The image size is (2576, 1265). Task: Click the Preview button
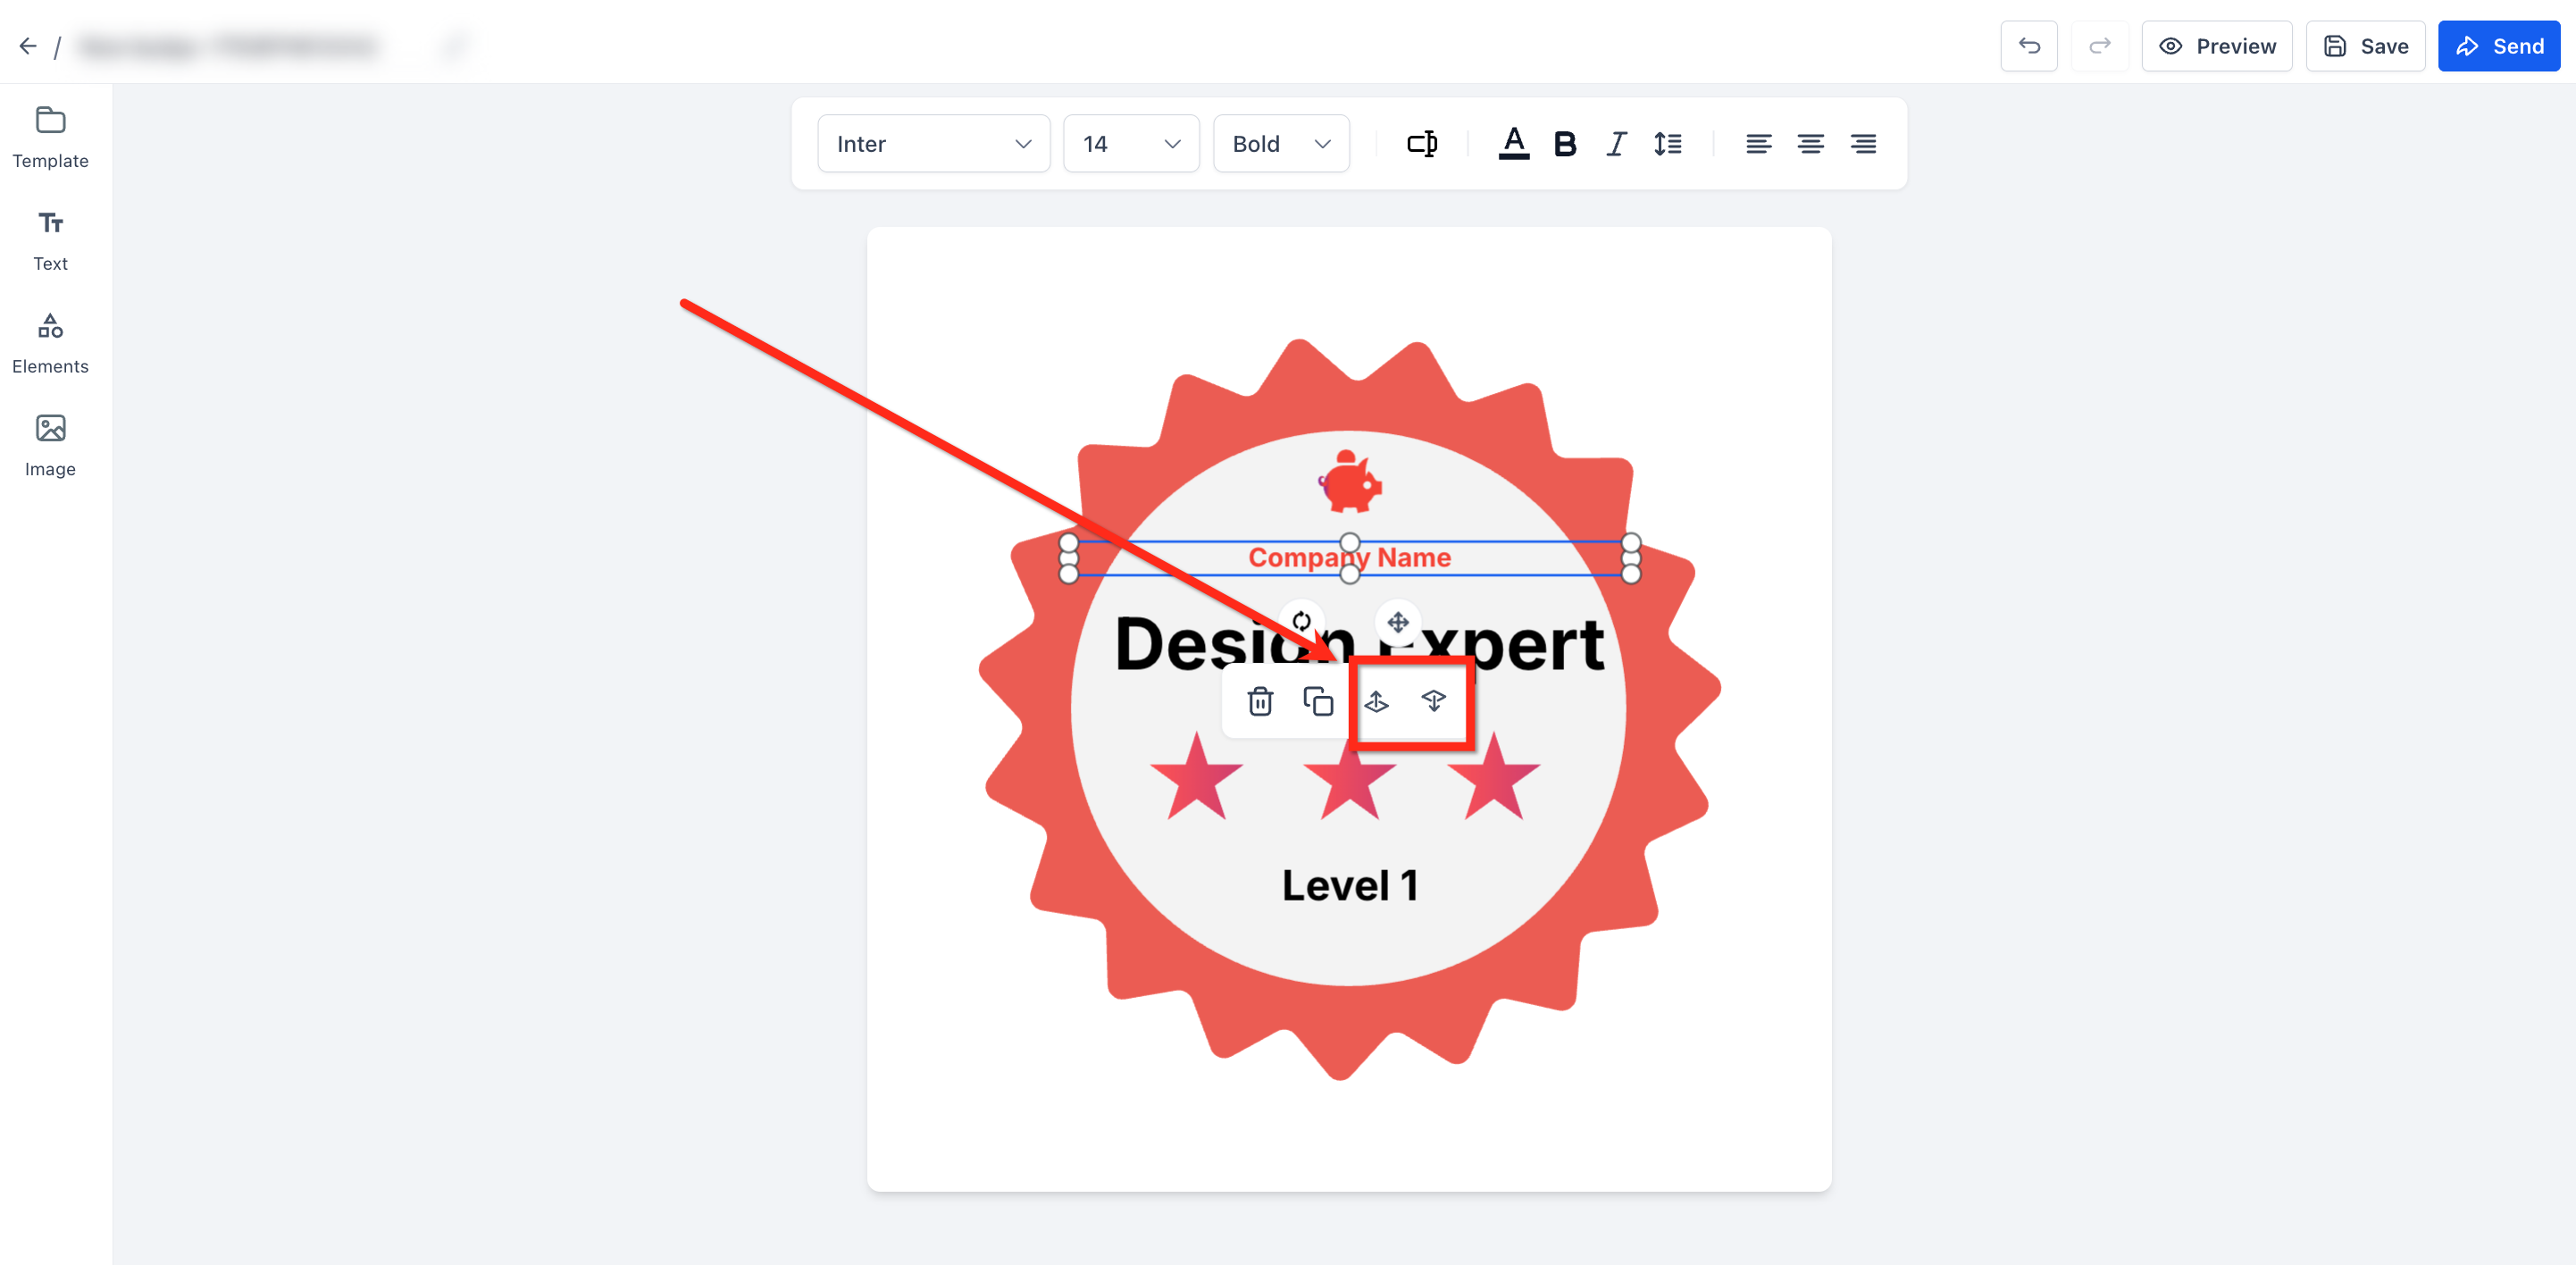click(2216, 46)
